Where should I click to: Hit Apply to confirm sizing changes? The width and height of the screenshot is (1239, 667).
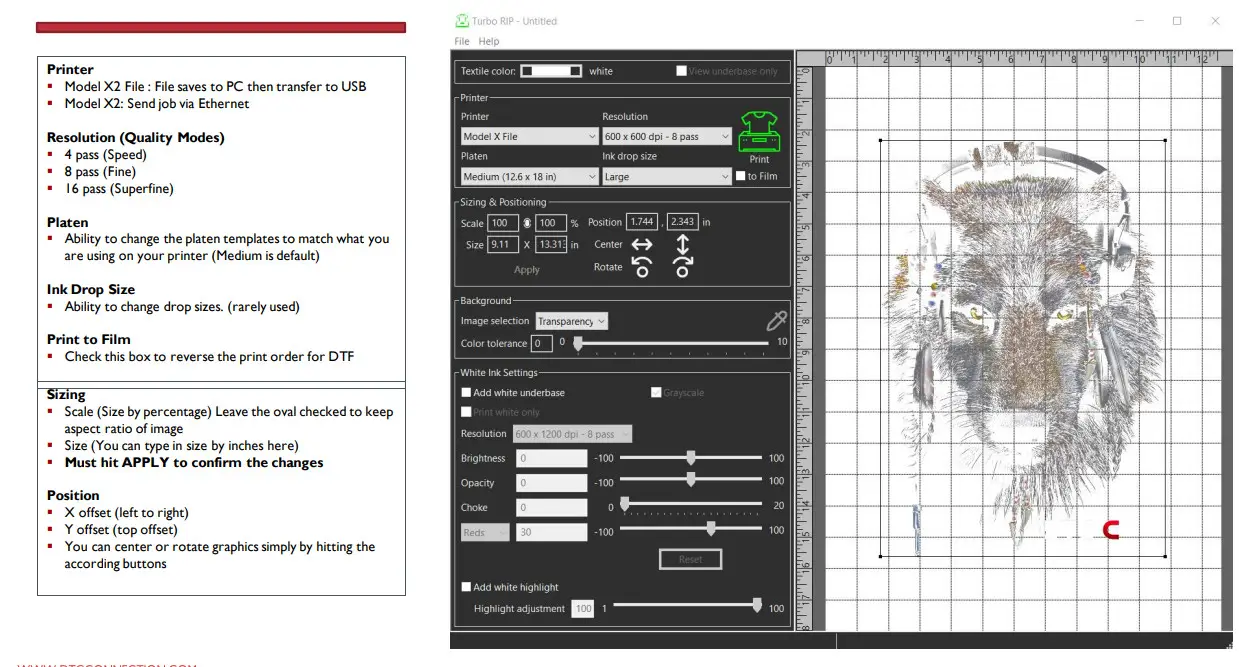pos(526,270)
